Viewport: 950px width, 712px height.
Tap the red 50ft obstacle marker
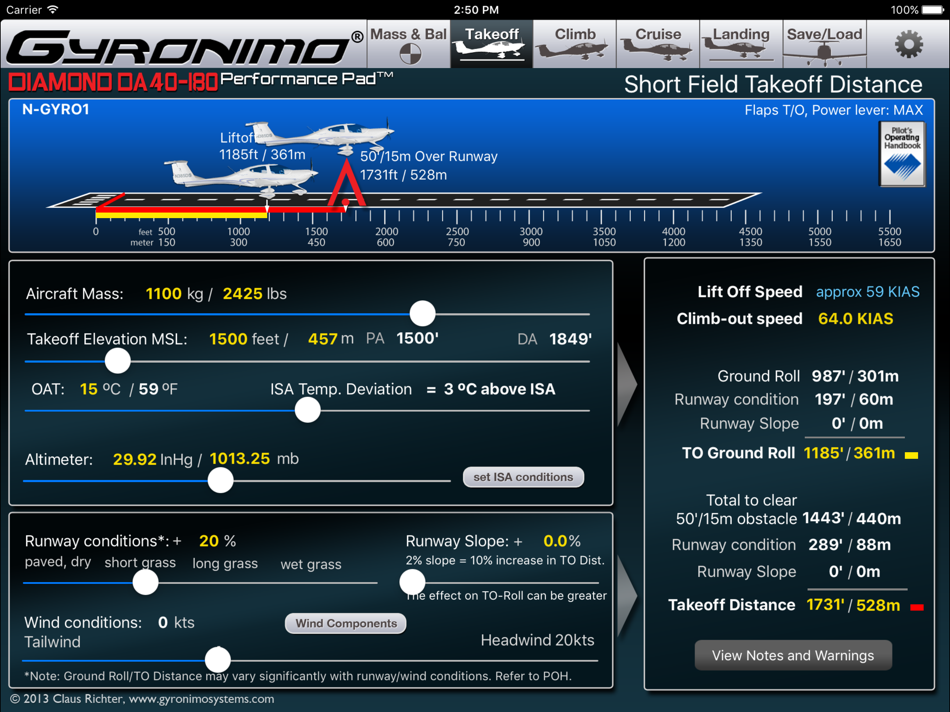coord(347,184)
